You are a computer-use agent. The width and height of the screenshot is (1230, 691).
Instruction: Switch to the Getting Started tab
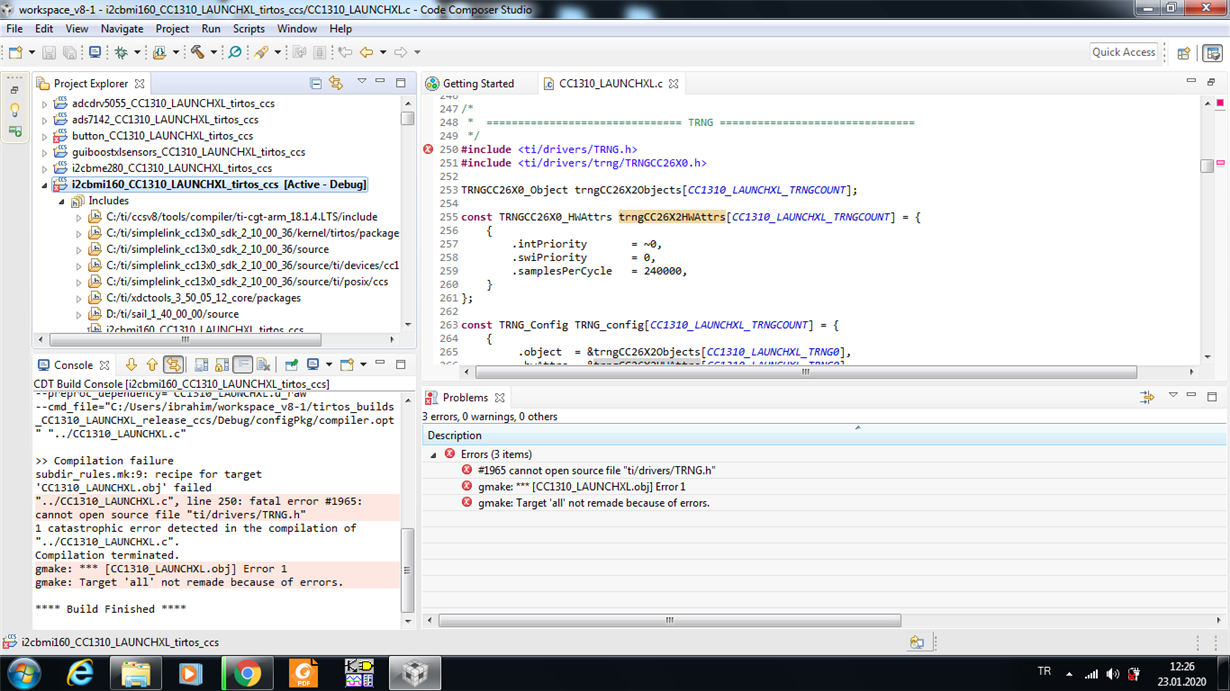[x=477, y=83]
